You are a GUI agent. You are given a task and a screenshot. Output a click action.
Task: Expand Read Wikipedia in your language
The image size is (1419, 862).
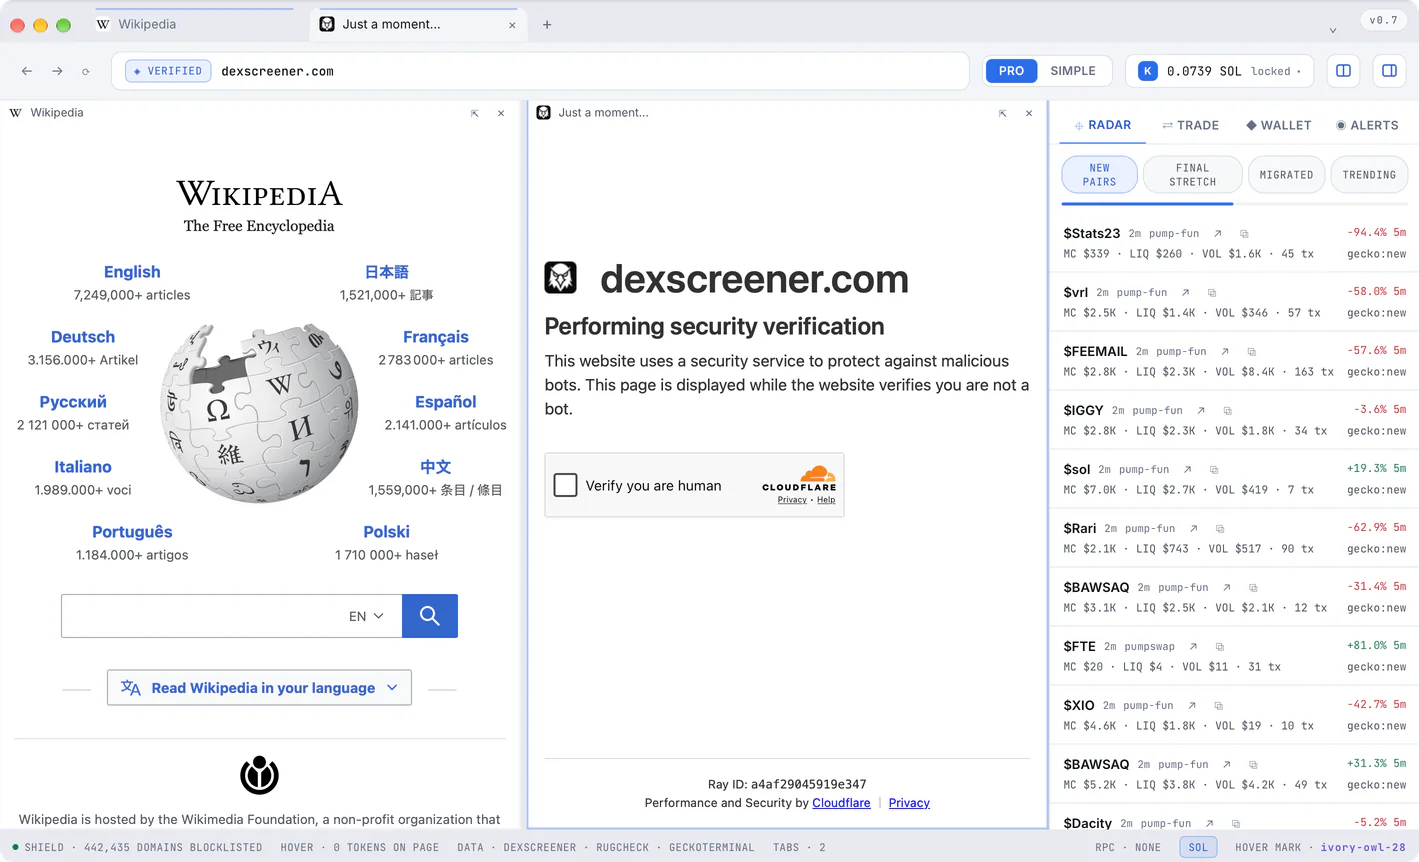[259, 688]
